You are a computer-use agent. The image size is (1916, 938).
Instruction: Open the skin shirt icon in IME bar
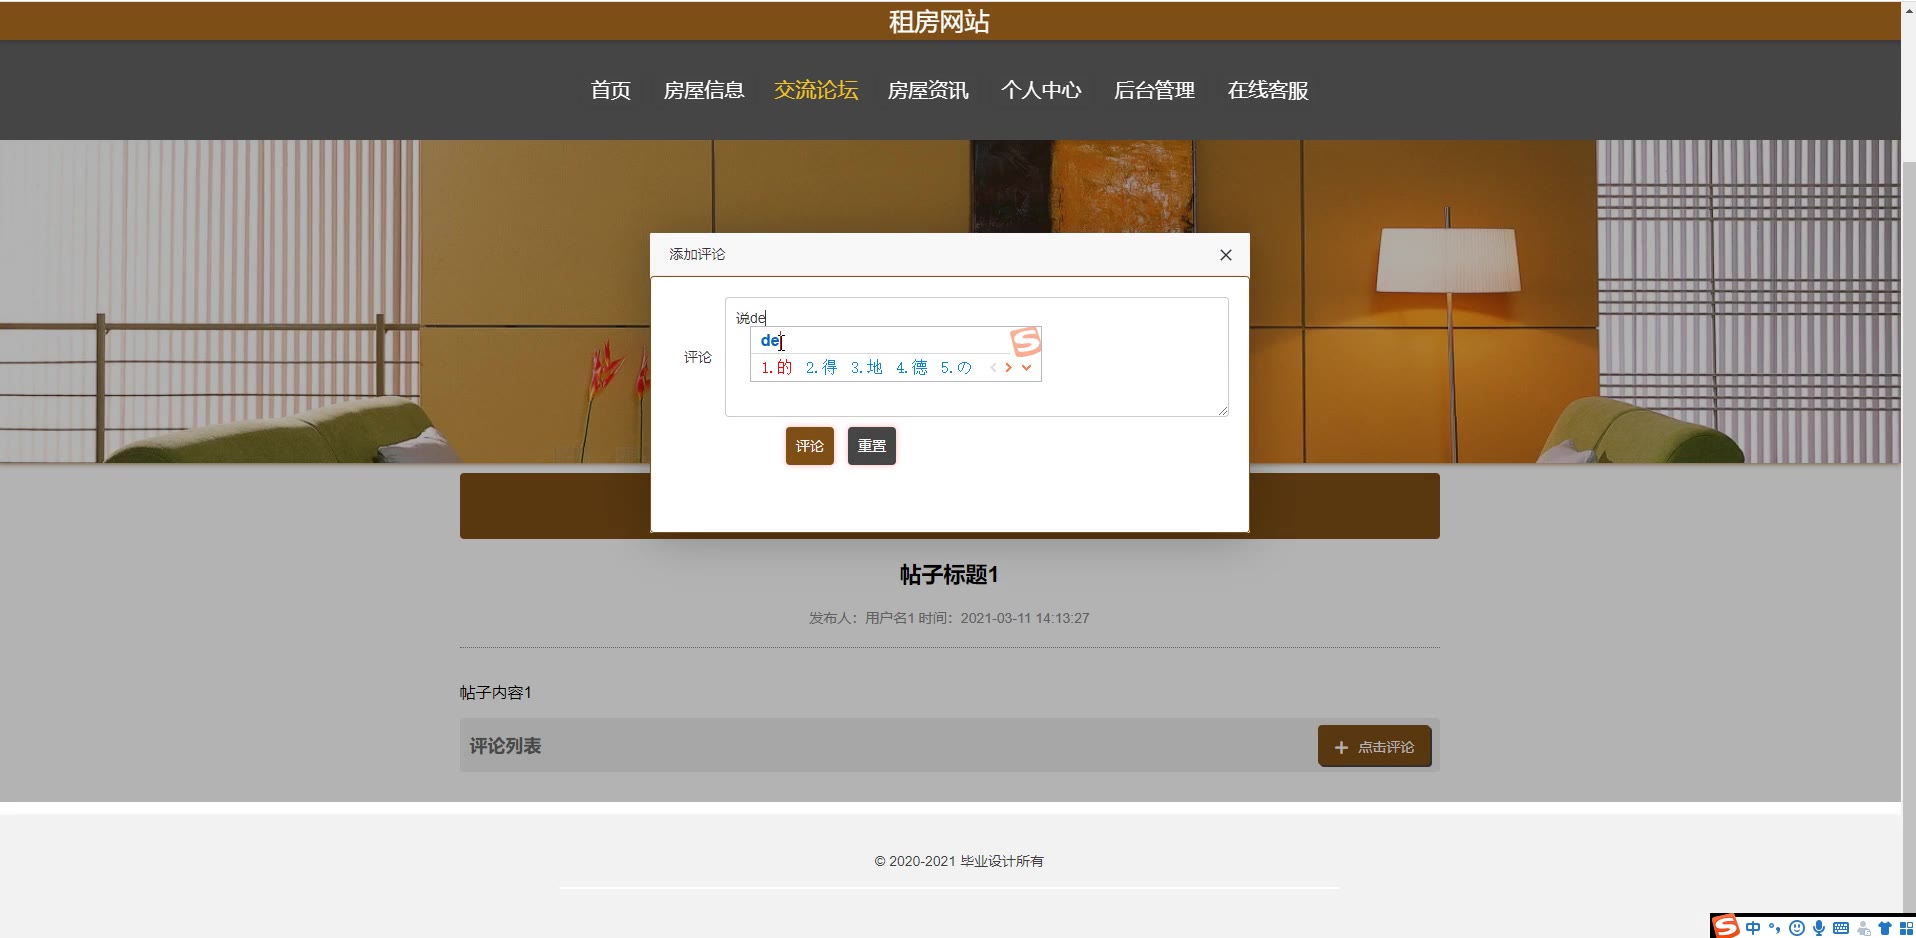point(1885,928)
